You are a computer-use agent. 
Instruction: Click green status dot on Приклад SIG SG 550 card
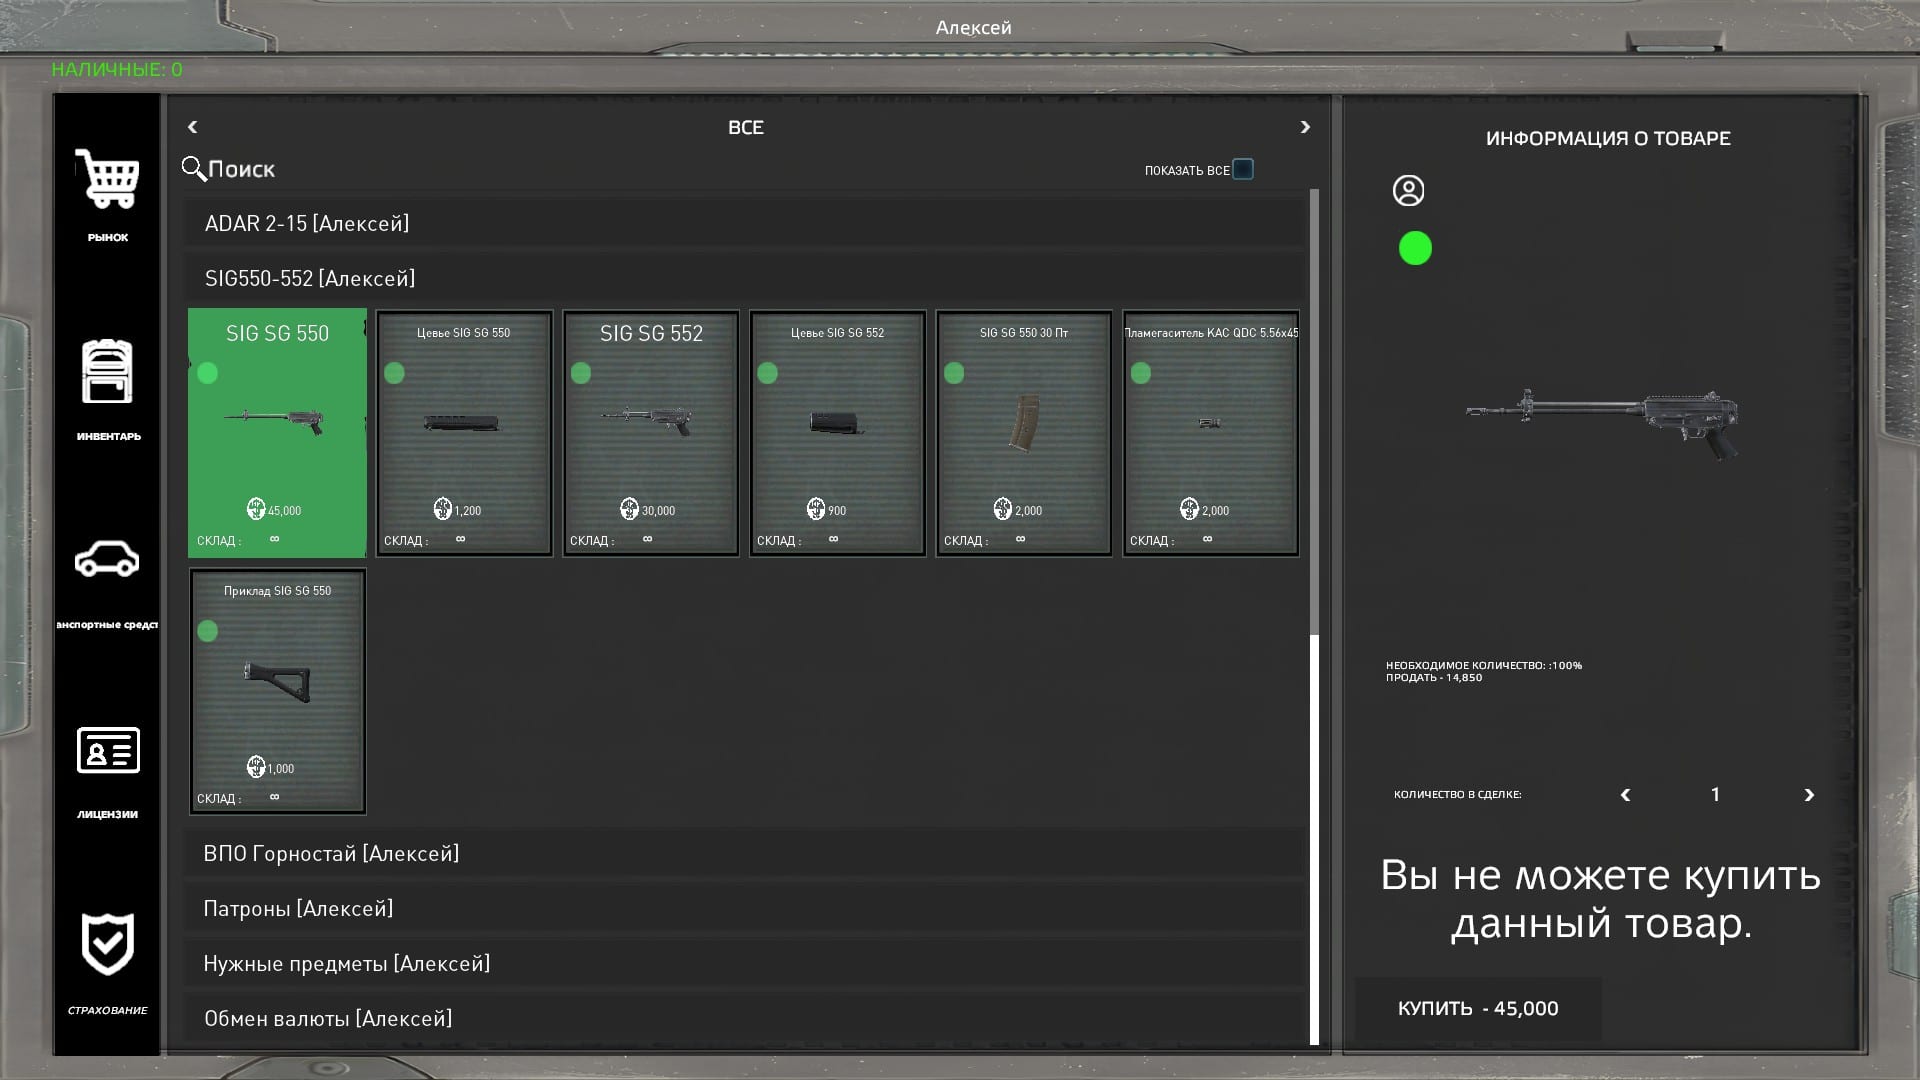tap(207, 631)
